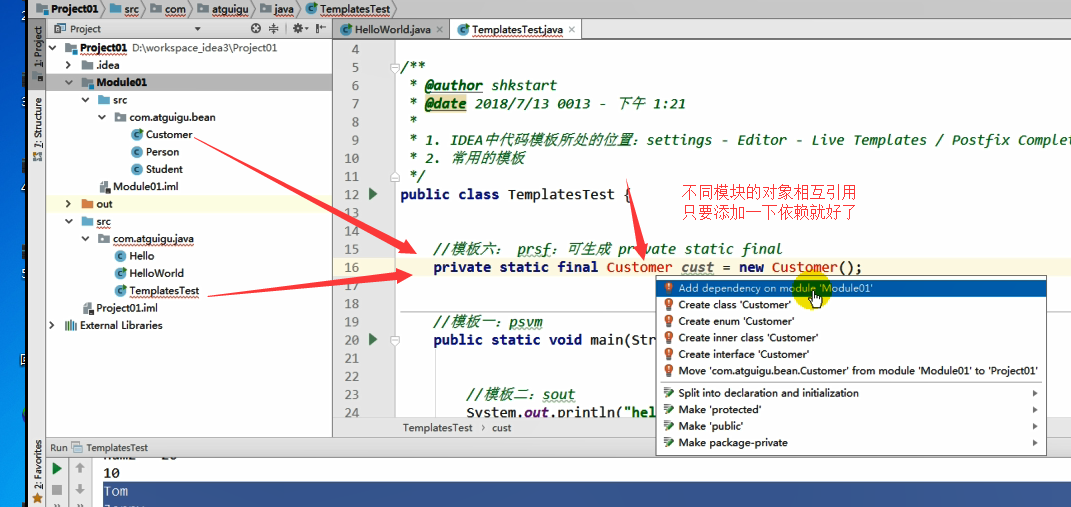
Task: Click the highlighted Tom output line
Action: pyautogui.click(x=115, y=491)
